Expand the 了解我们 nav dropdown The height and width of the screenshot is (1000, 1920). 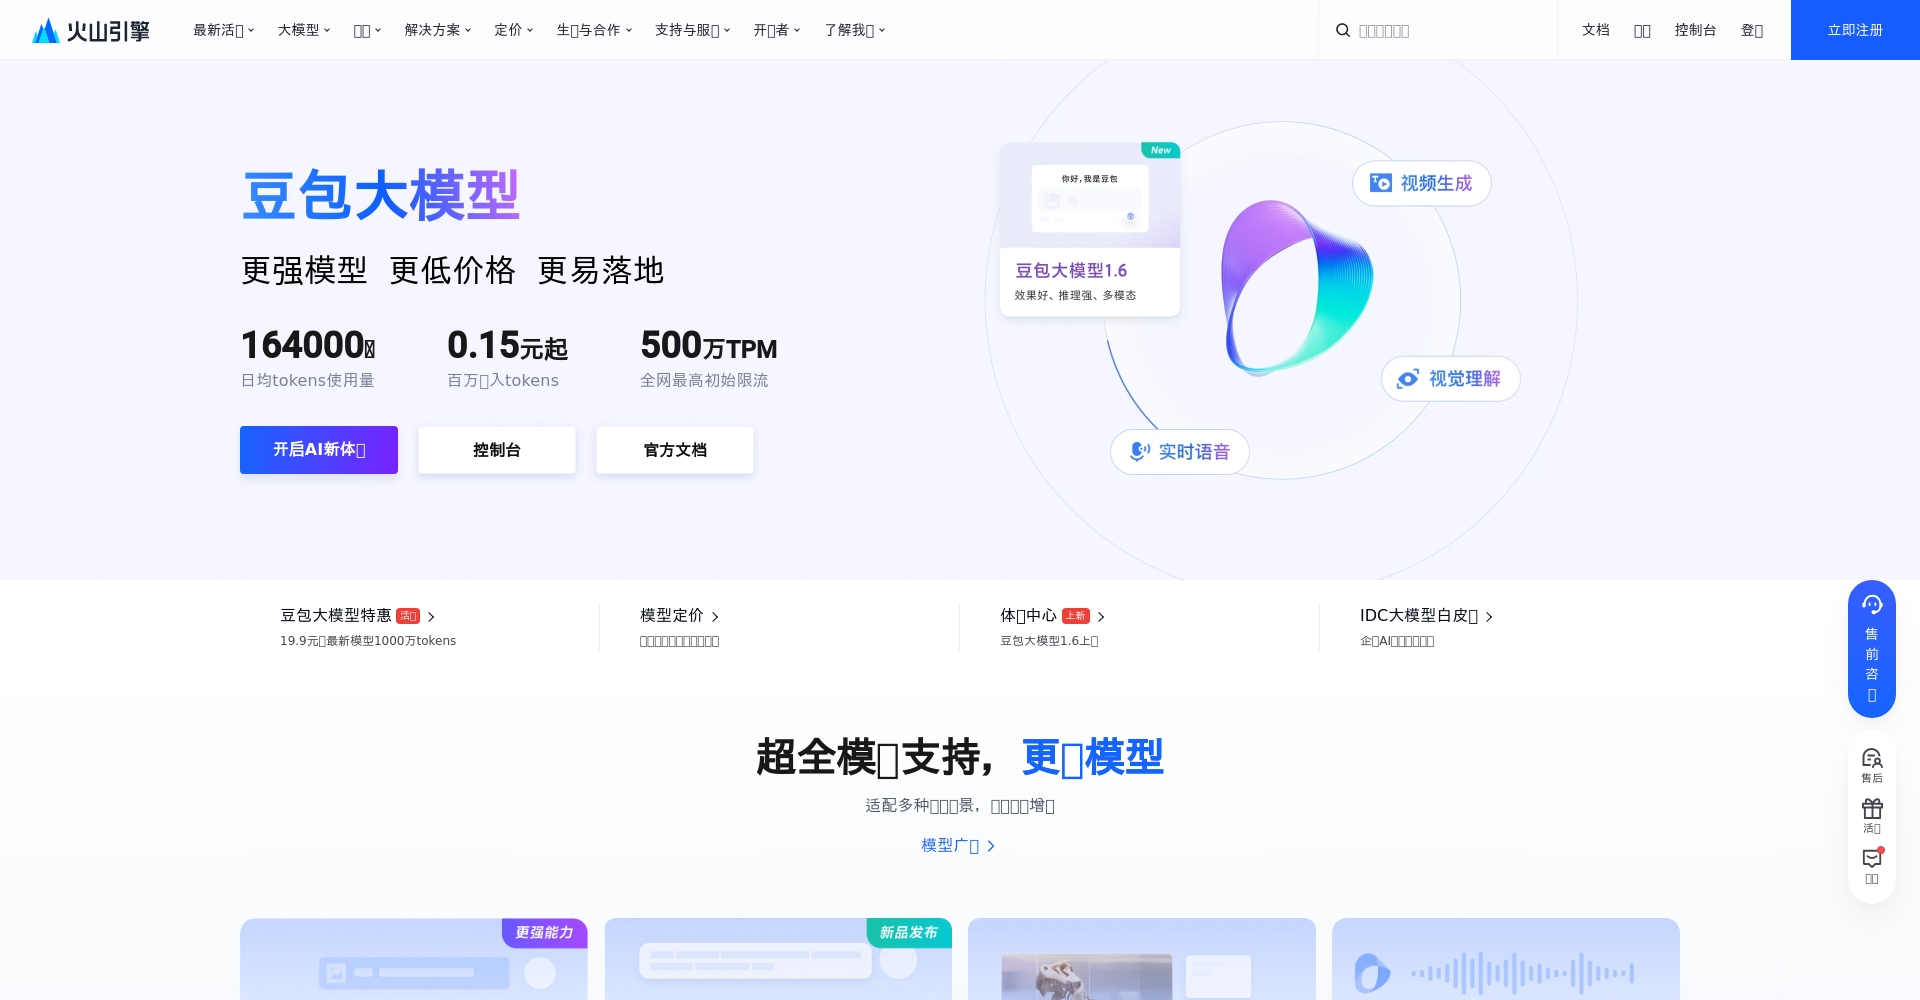(854, 30)
